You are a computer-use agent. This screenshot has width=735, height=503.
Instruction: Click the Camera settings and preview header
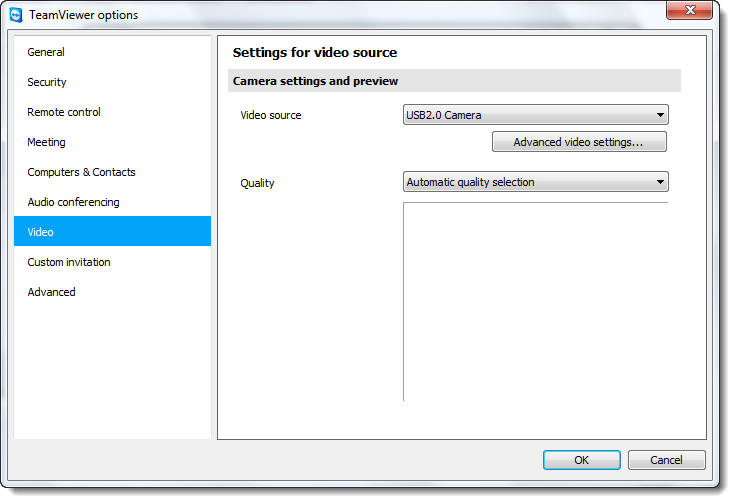pos(454,81)
